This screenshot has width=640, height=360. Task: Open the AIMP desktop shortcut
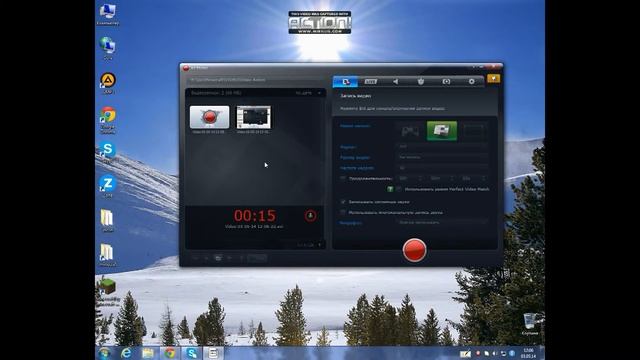click(108, 83)
